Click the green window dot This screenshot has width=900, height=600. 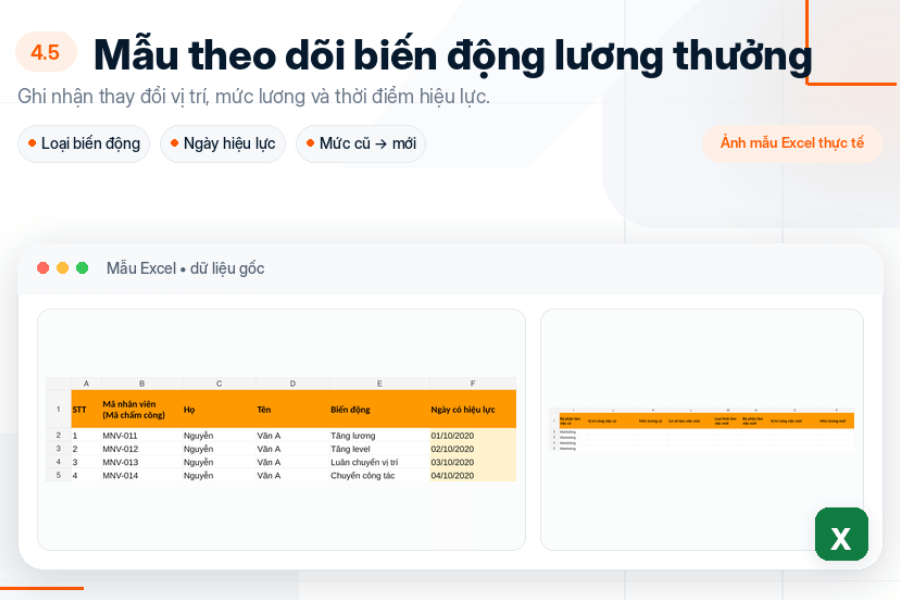(x=82, y=268)
